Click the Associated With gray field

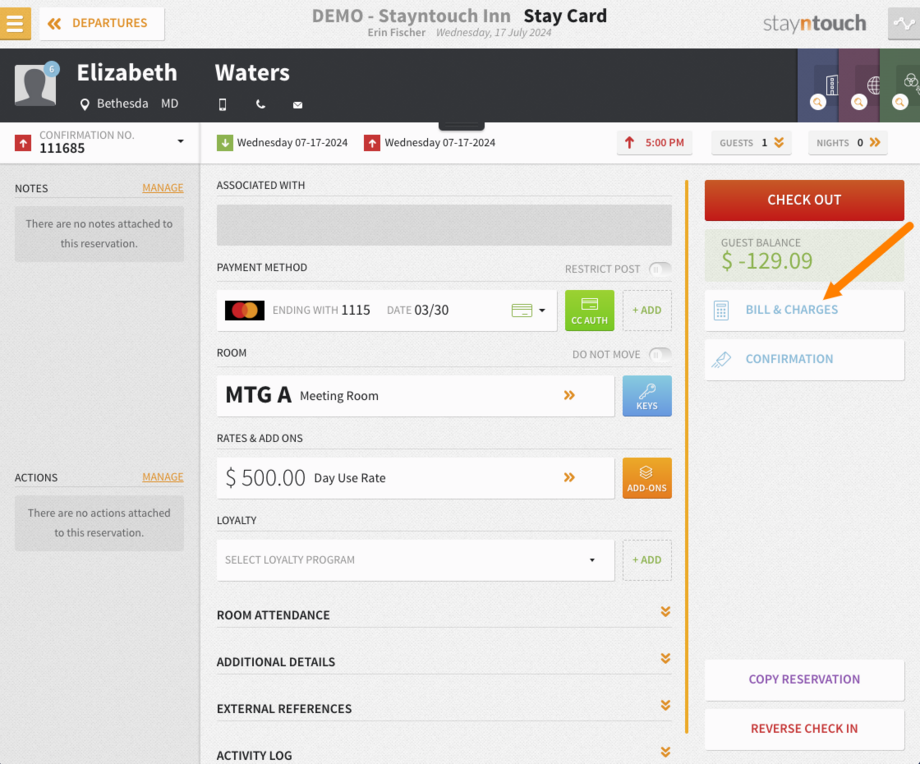(x=444, y=225)
